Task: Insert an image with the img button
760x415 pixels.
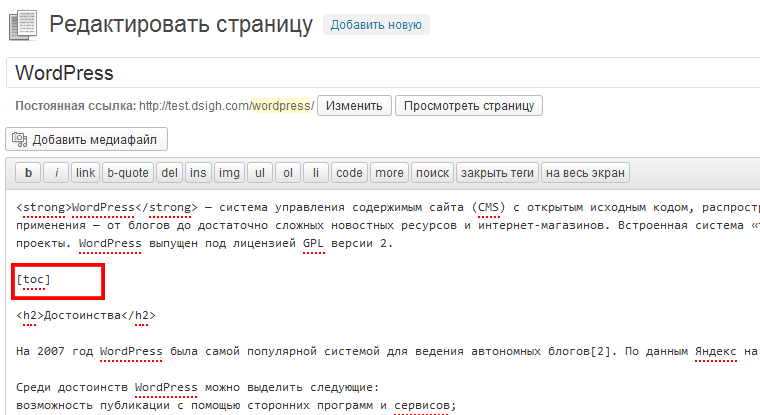Action: click(229, 173)
